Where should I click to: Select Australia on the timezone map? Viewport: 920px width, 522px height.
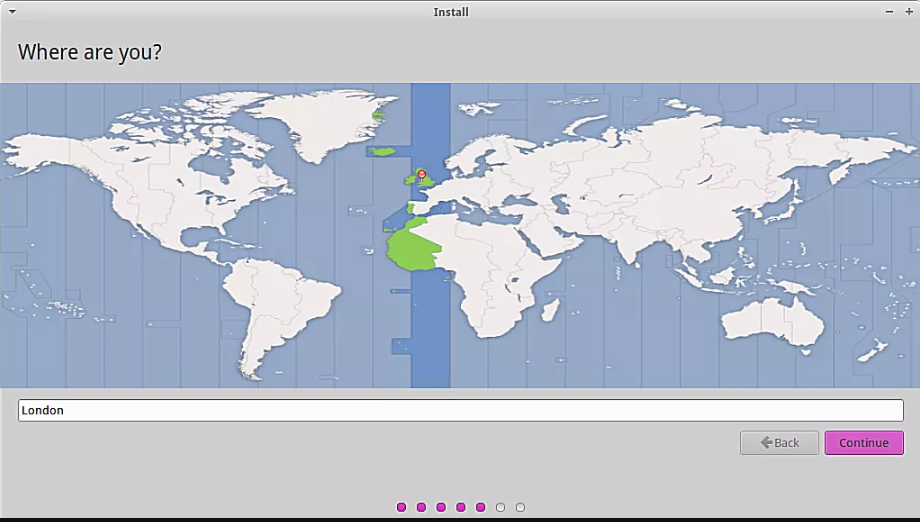pyautogui.click(x=773, y=323)
